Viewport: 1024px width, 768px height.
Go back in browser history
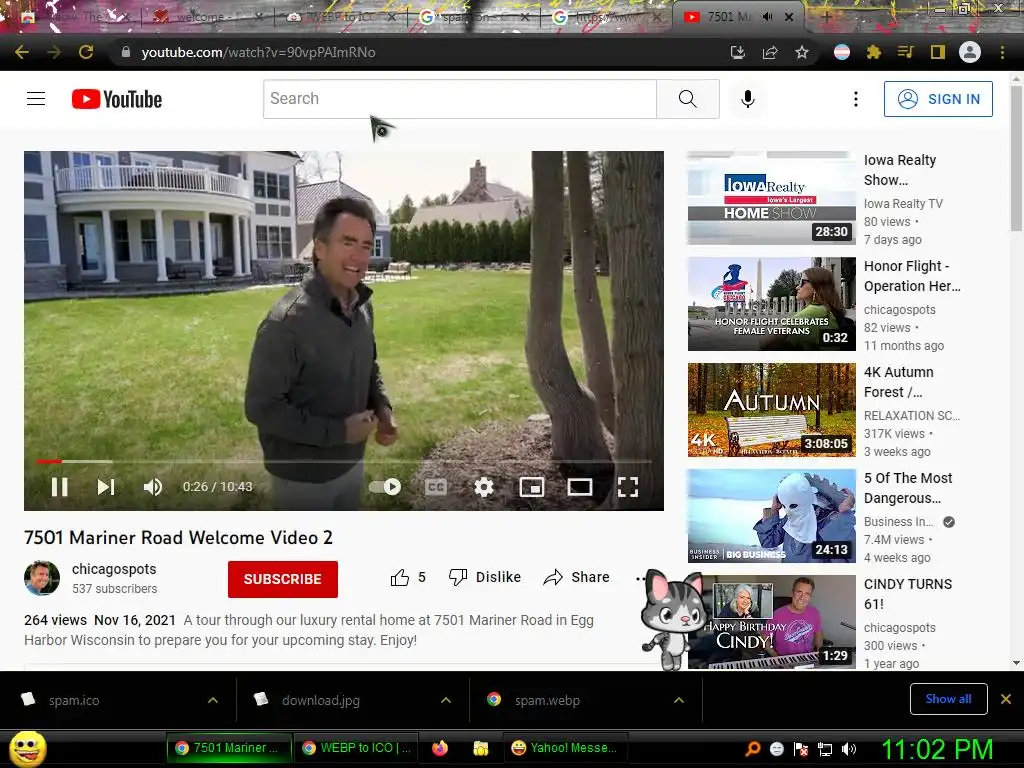[x=22, y=52]
